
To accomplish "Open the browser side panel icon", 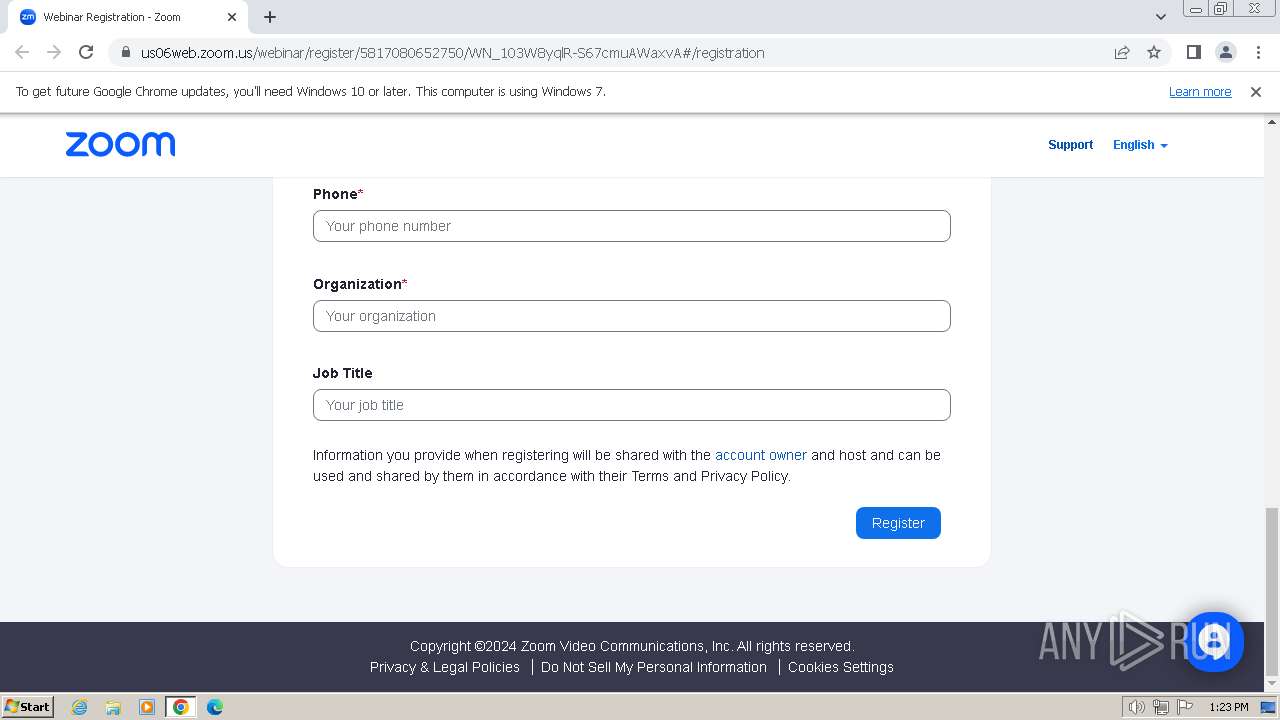I will (x=1193, y=52).
